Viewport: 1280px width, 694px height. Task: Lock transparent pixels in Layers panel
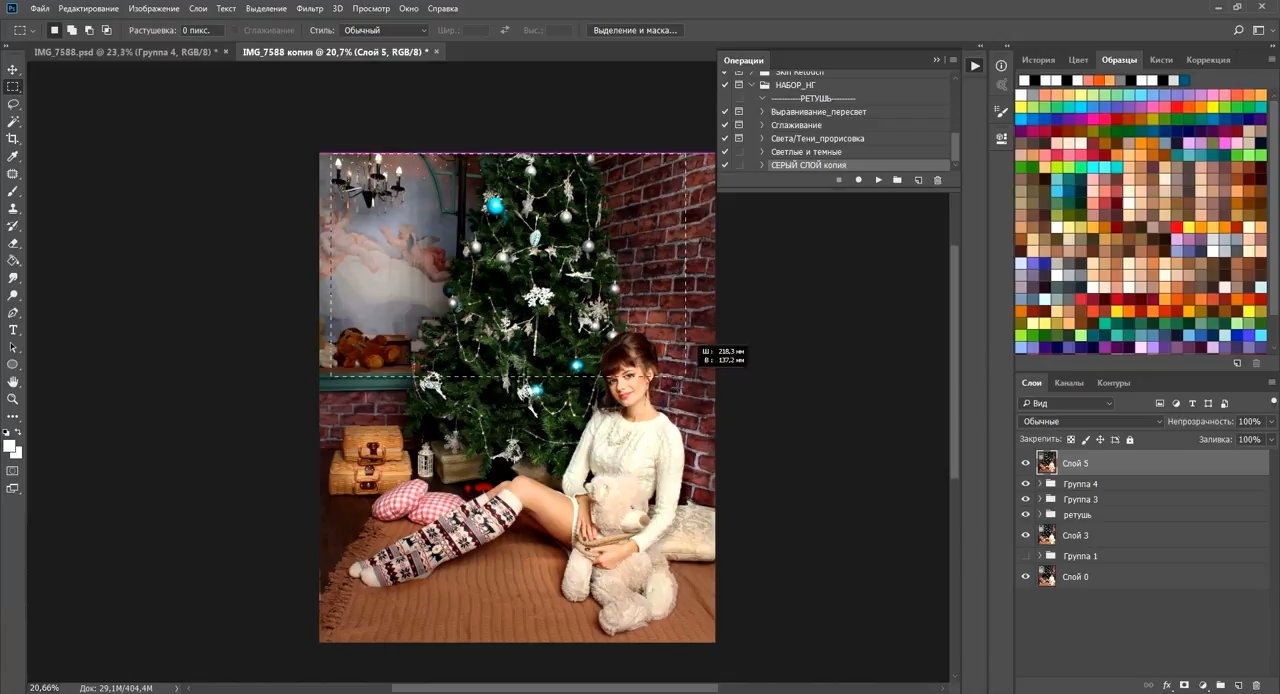click(1071, 440)
